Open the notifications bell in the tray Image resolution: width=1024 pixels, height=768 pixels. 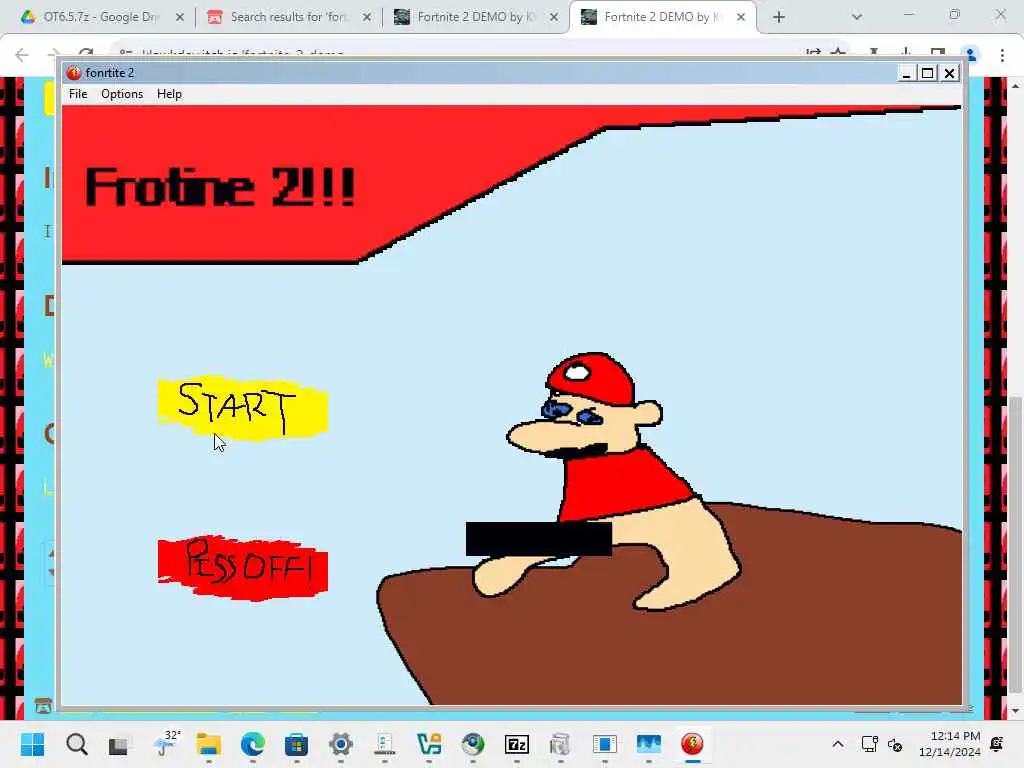click(x=997, y=744)
